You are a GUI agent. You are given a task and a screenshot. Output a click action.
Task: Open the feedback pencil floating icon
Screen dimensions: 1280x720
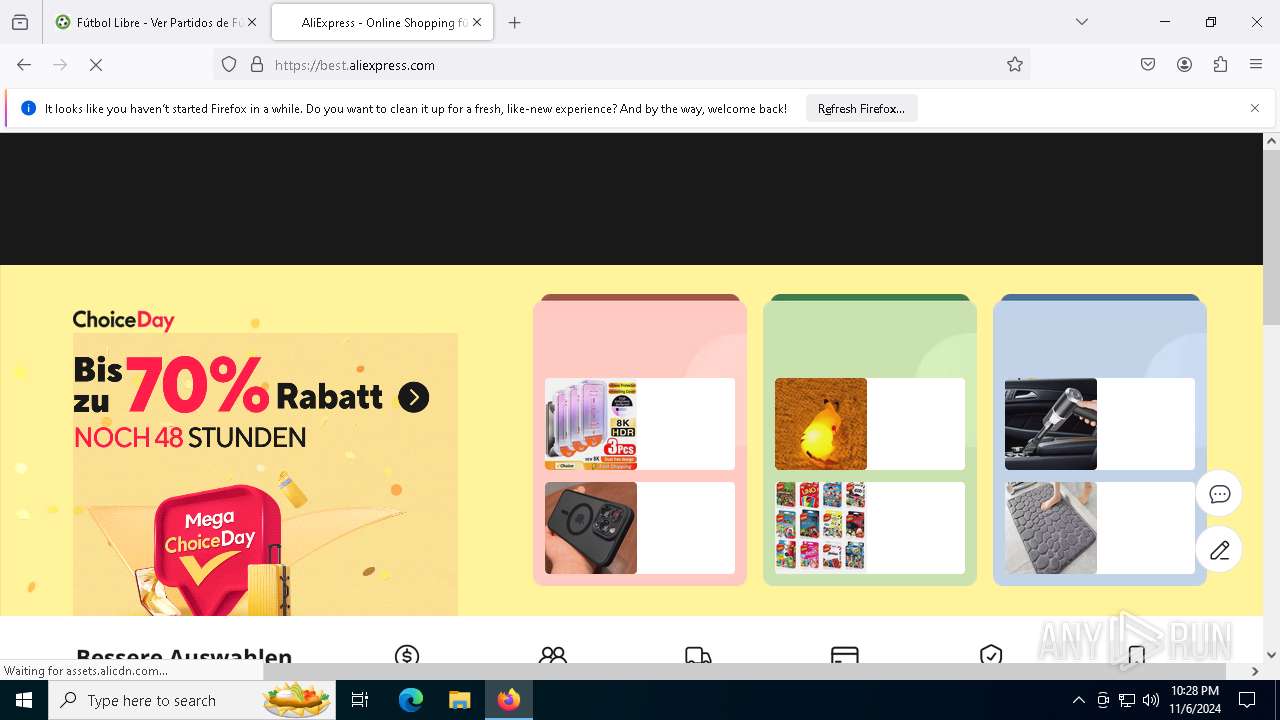(1219, 550)
